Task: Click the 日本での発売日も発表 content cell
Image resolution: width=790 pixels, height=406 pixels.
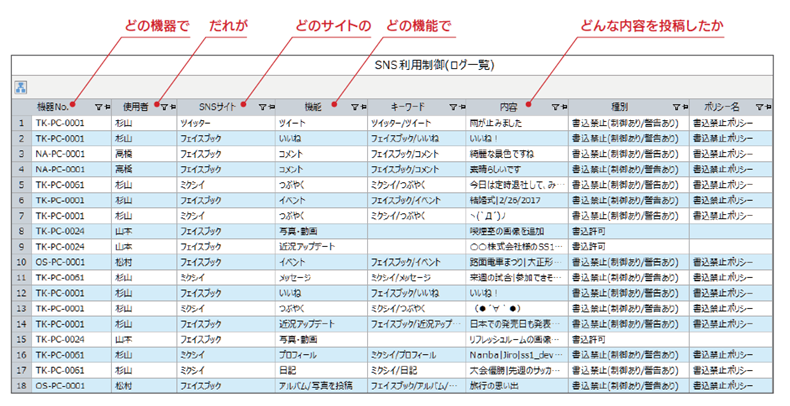Action: pyautogui.click(x=515, y=324)
